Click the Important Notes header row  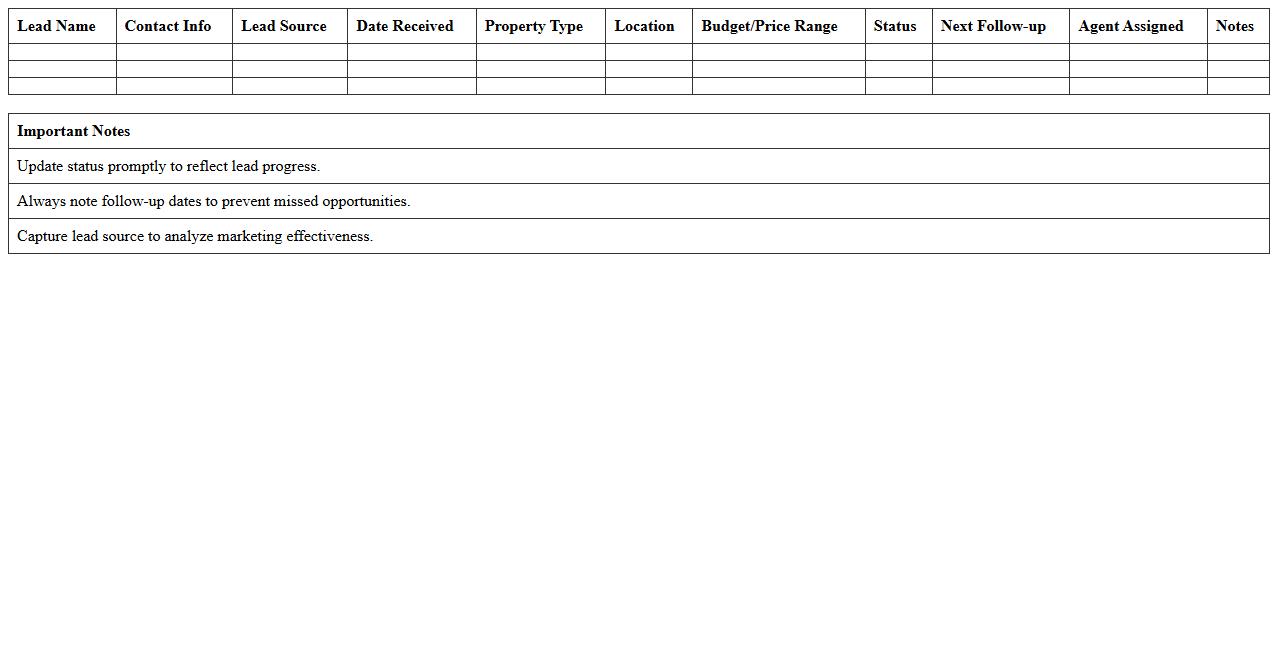point(74,131)
